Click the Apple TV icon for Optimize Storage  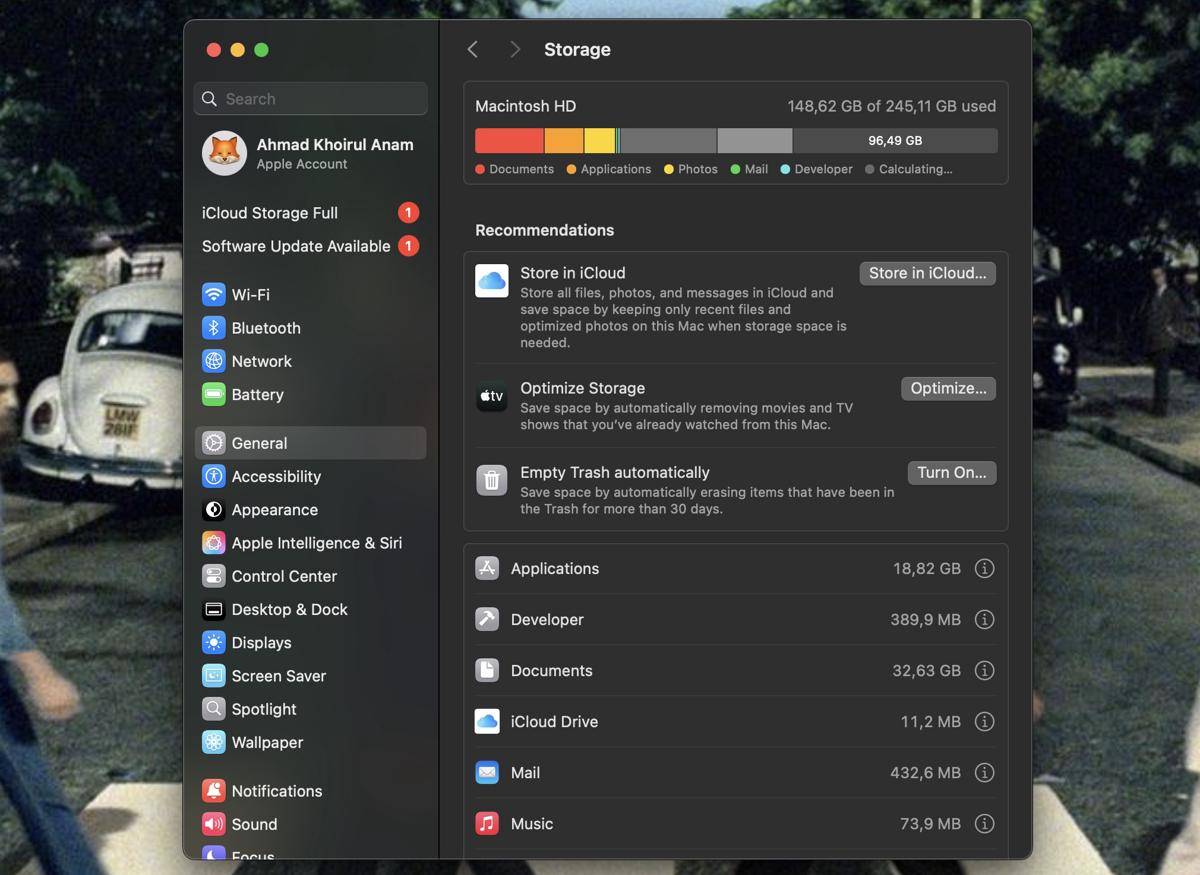coord(491,397)
